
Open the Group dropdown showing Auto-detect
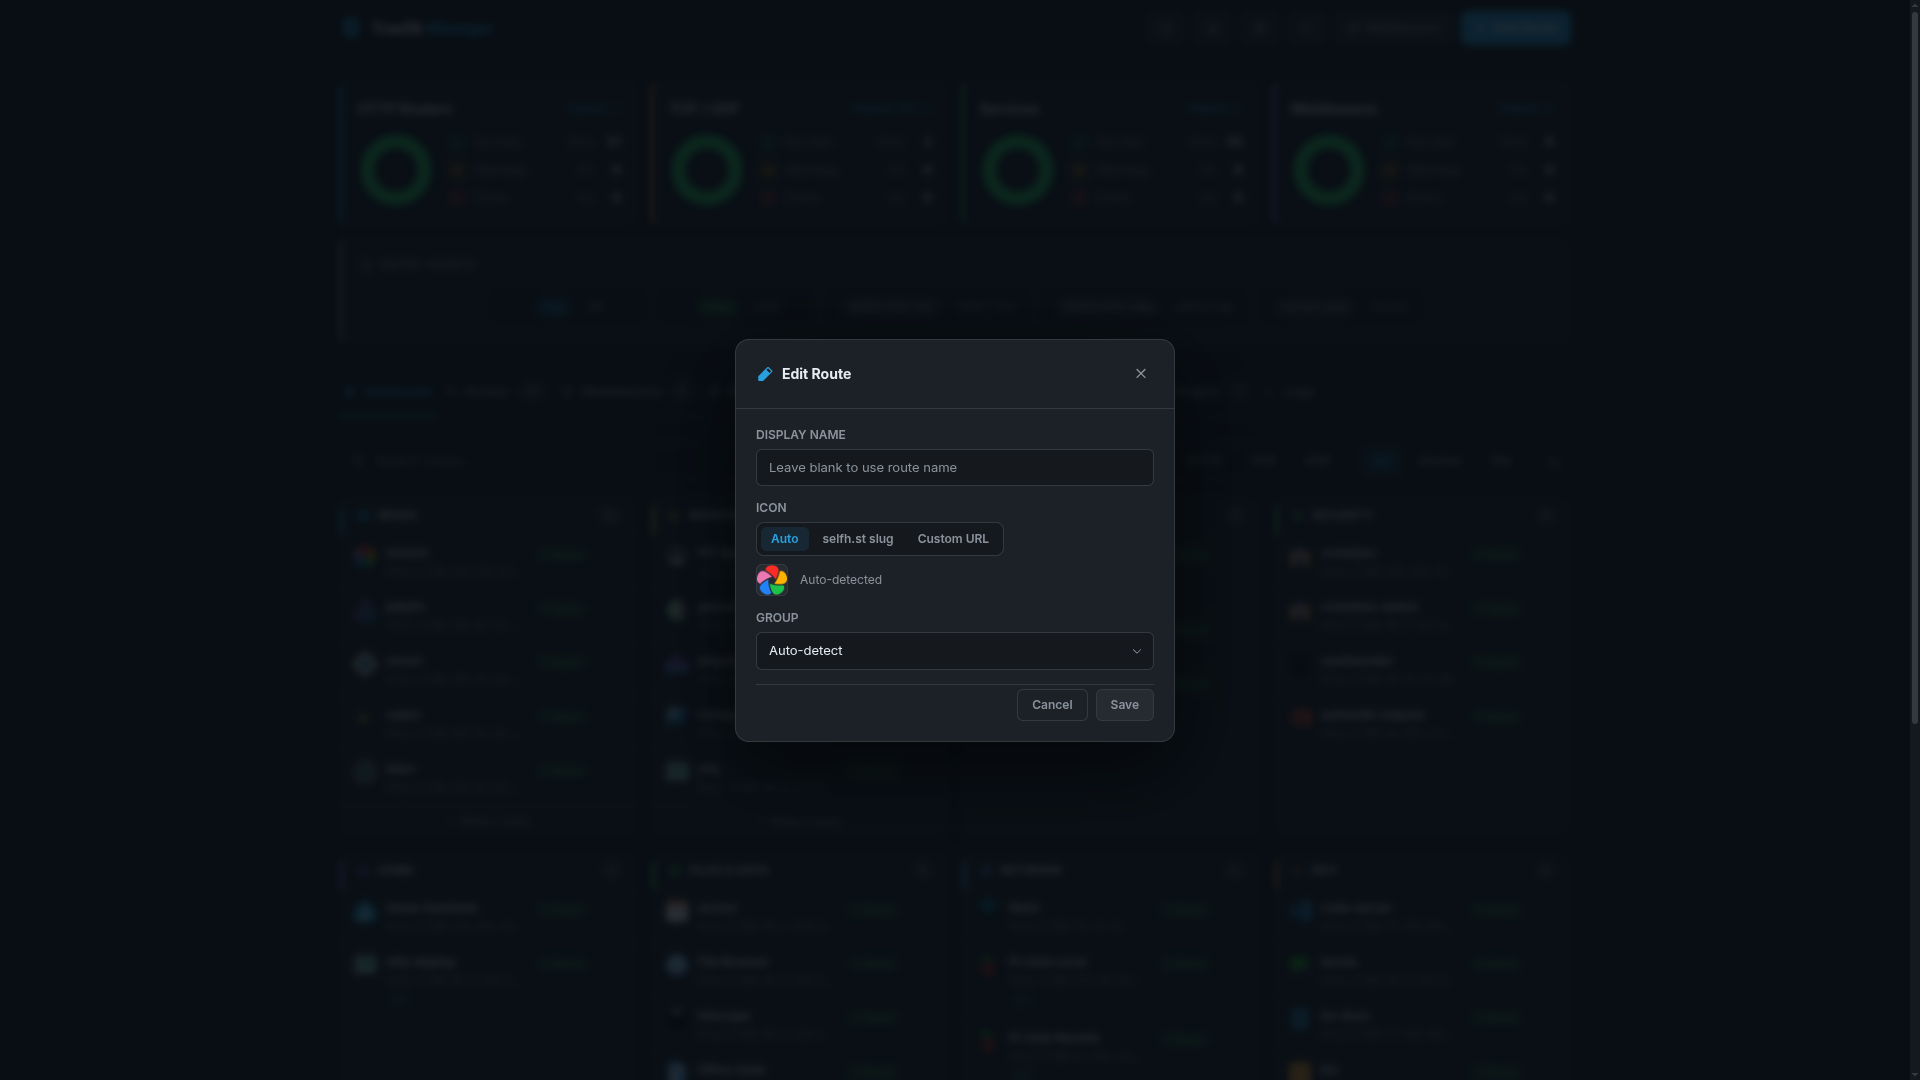click(x=954, y=651)
